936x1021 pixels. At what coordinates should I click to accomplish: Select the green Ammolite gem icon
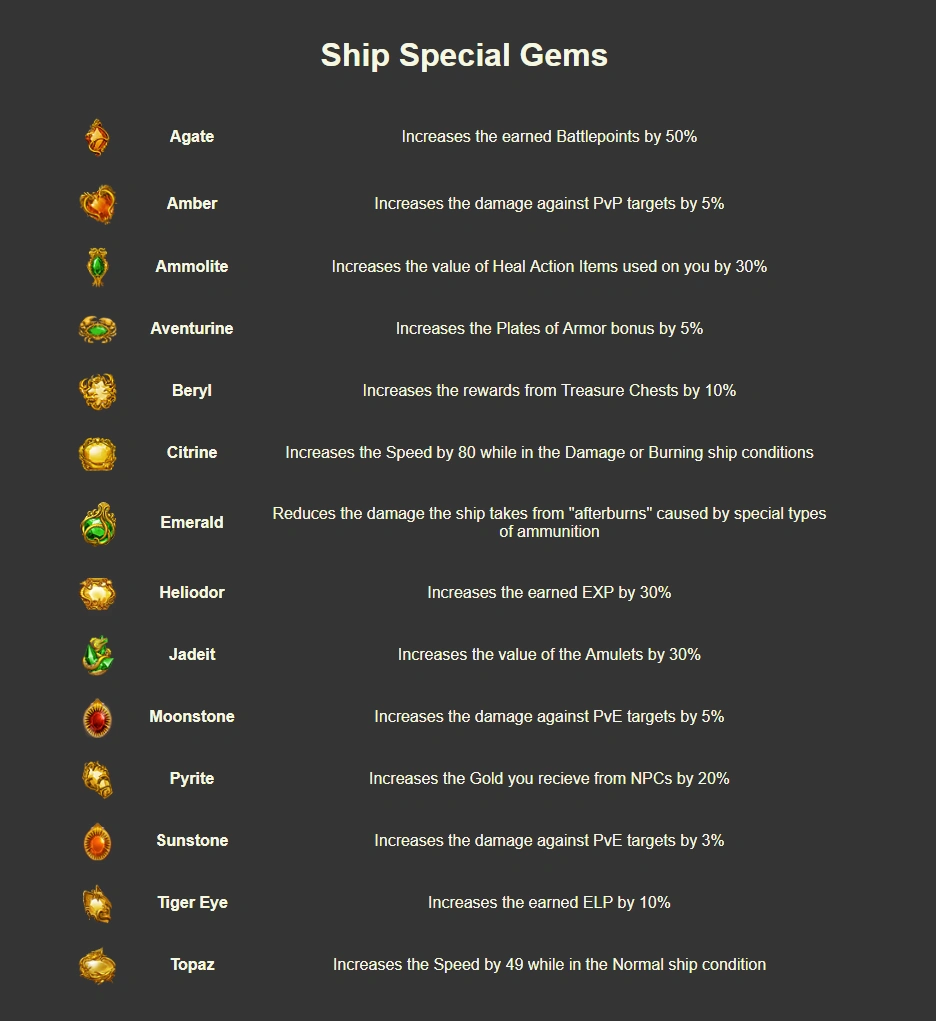[x=97, y=267]
